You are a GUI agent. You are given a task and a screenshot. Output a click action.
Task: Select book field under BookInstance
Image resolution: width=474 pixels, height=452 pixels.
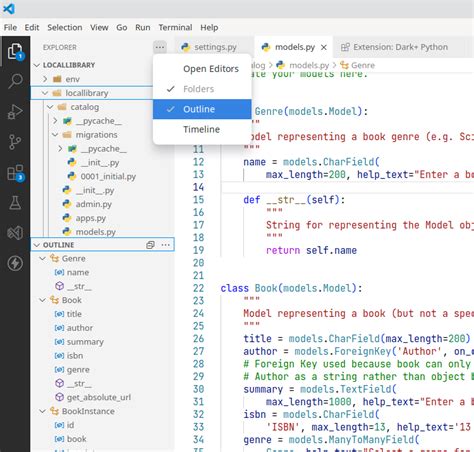[76, 439]
